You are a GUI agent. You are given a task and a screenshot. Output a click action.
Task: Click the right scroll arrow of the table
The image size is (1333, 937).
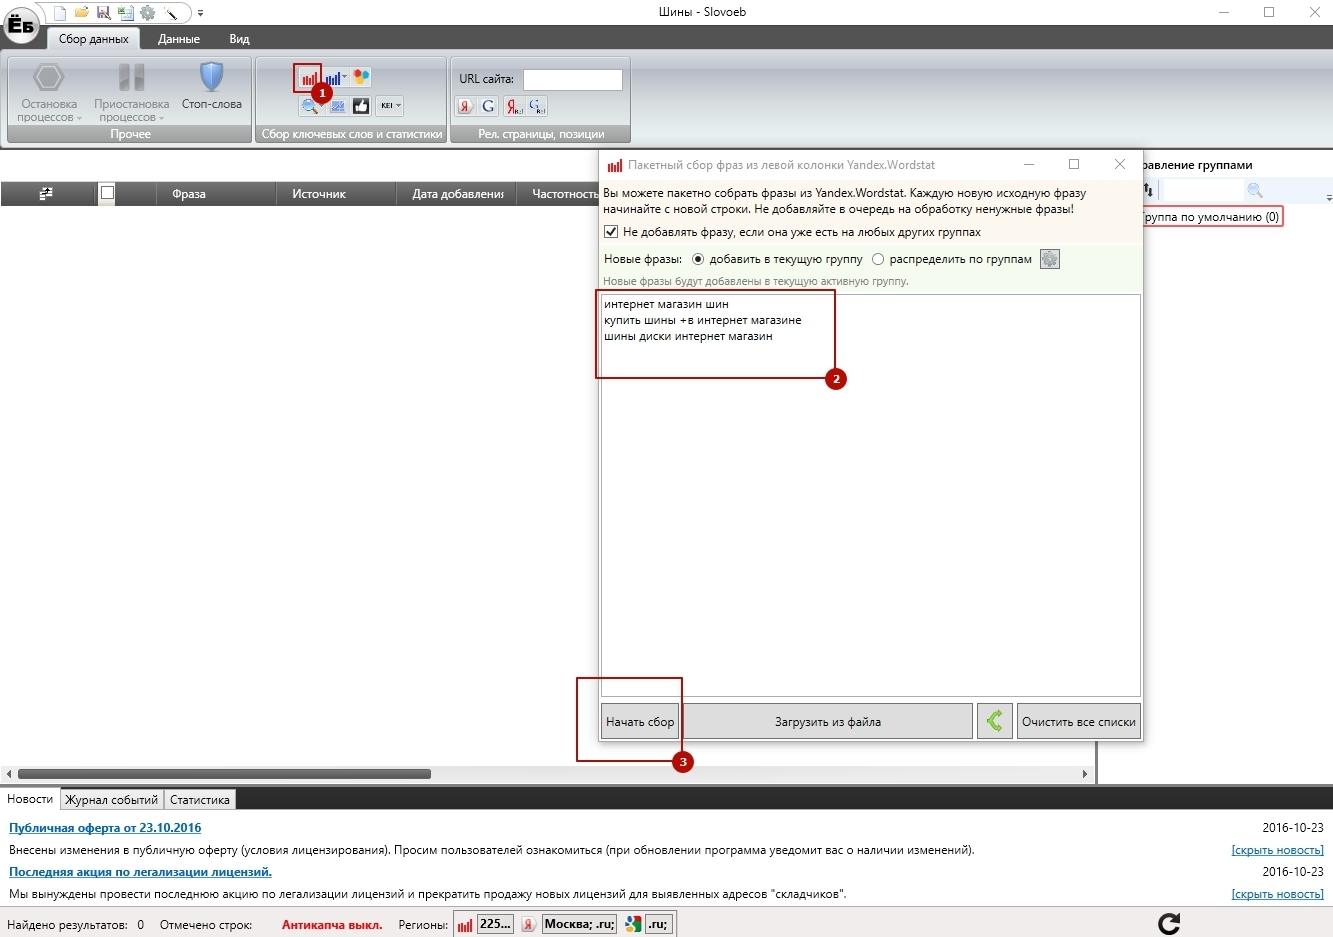[1085, 774]
